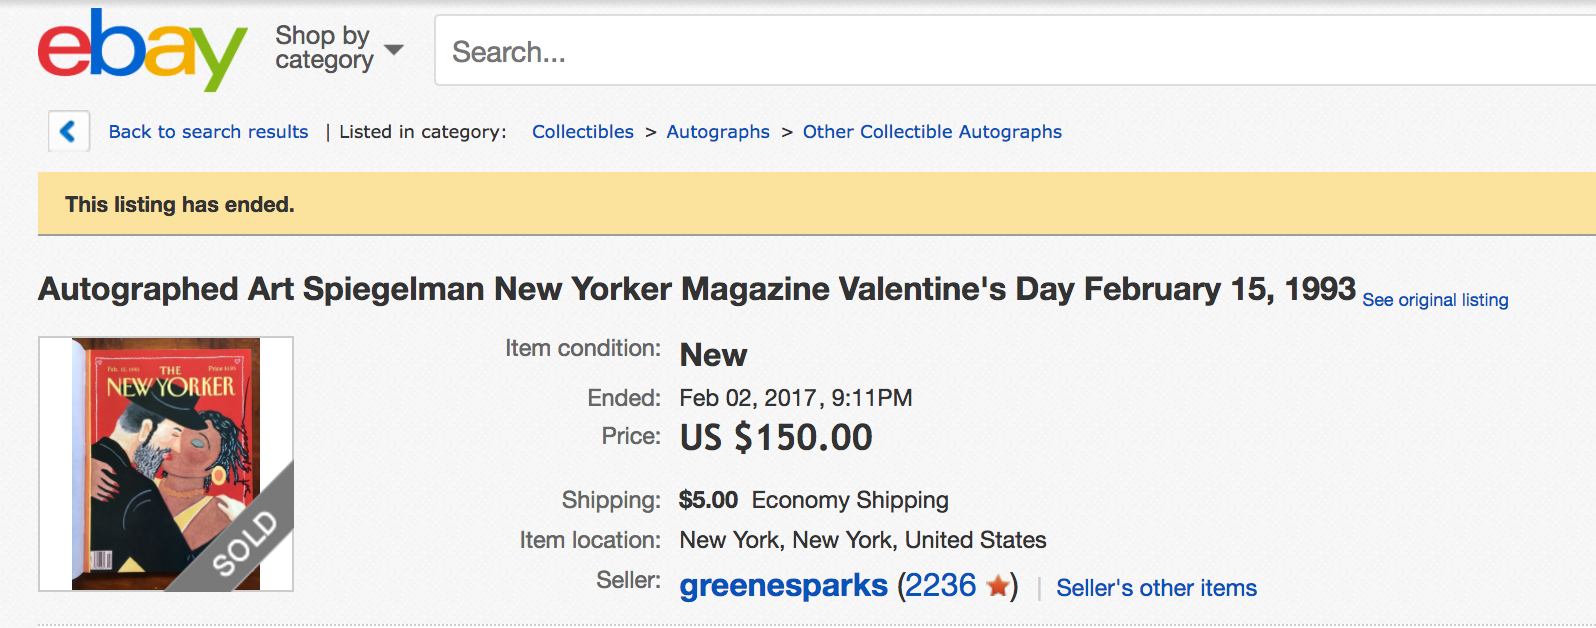Visit seller greenesparks profile

pyautogui.click(x=783, y=586)
